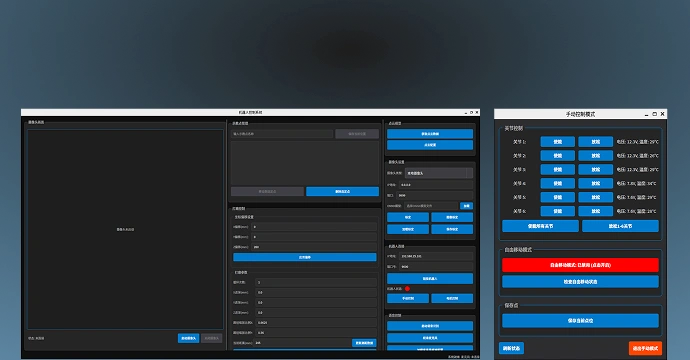This screenshot has height=360, width=690.
Task: Click blue 删除选定点 button
Action: pyautogui.click(x=342, y=191)
